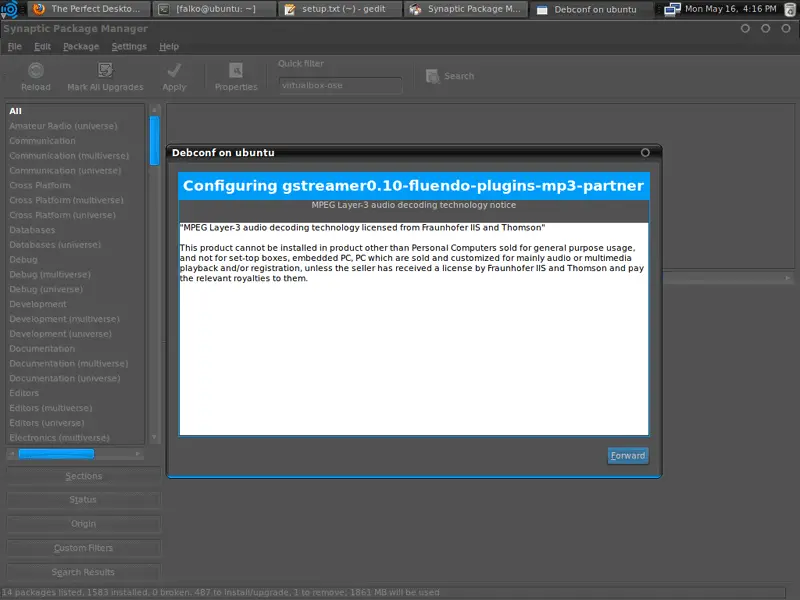This screenshot has height=600, width=800.
Task: Select the Databases category
Action: tap(76, 230)
